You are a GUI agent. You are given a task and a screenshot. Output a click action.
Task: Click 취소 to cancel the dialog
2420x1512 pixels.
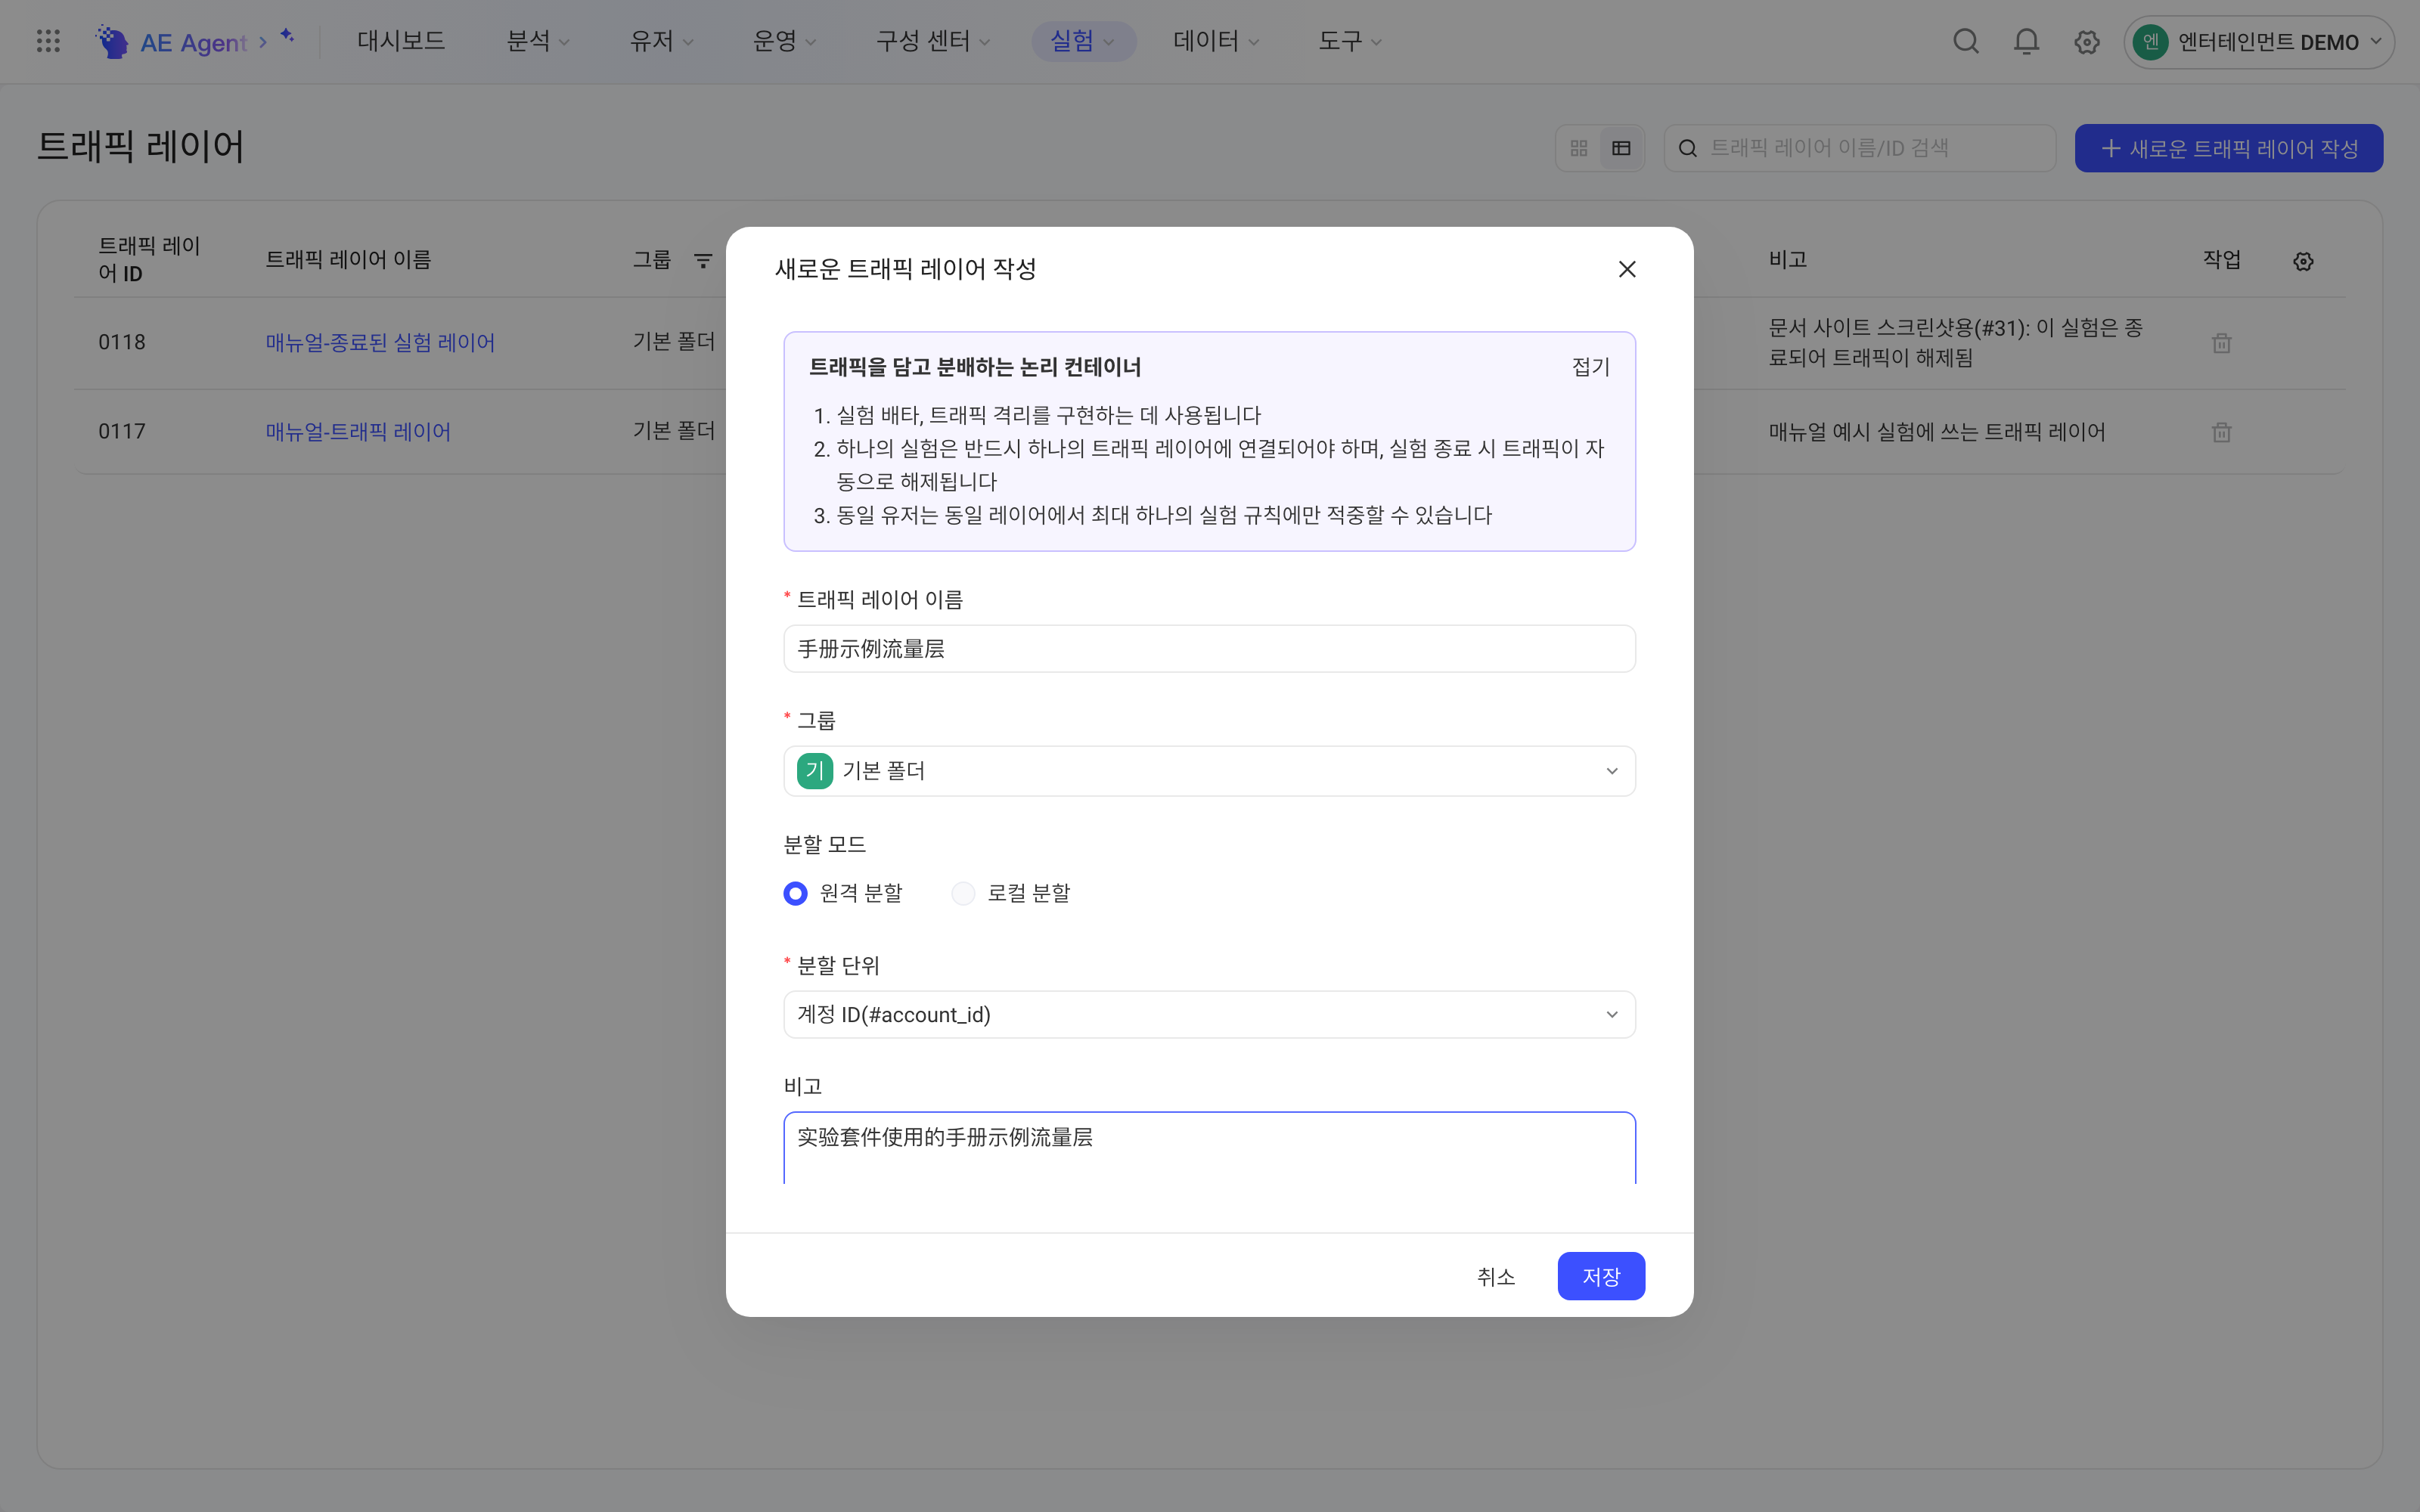pos(1496,1276)
